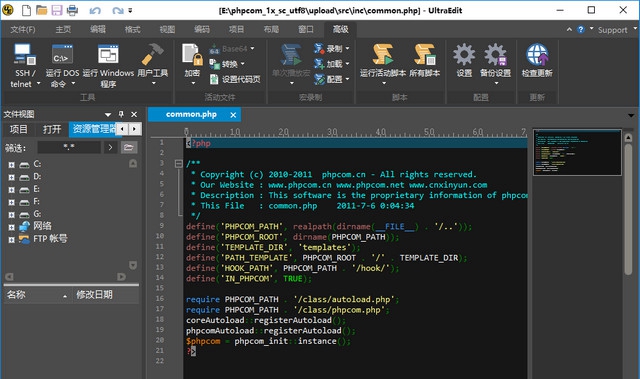
Task: Select the Base64 encoding tool
Action: pos(231,49)
